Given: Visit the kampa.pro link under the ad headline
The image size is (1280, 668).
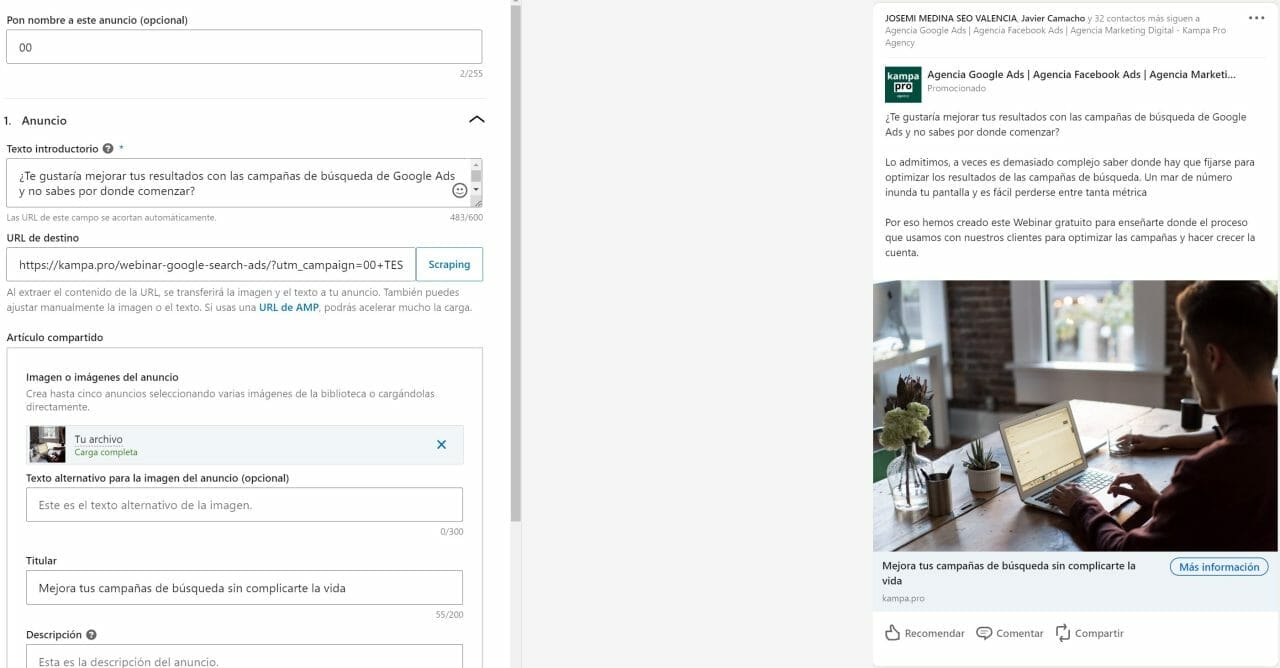Looking at the screenshot, I should click(x=903, y=597).
